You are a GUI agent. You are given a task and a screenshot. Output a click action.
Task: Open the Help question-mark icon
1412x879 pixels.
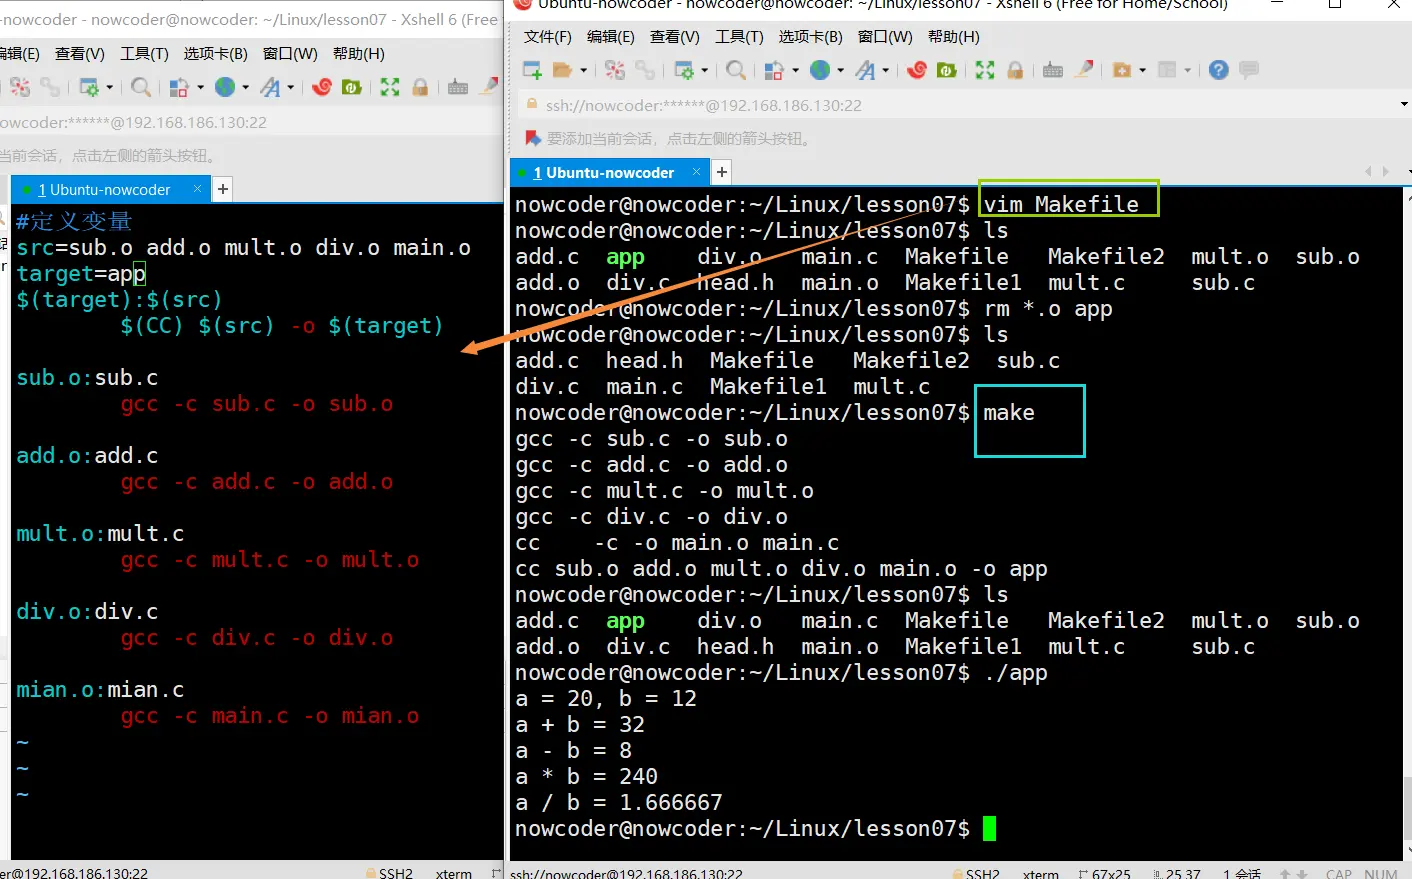point(1218,70)
